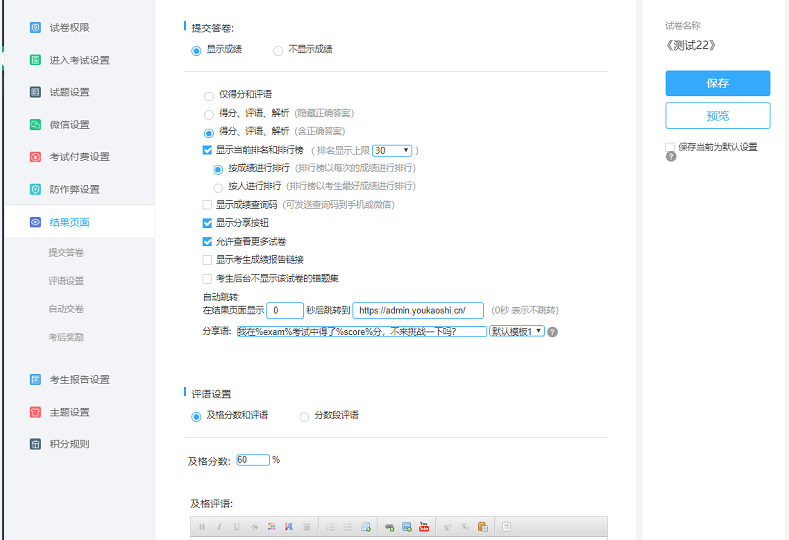Apply subscript in the editor toolbar
Viewport: 789px width, 540px height.
(465, 527)
